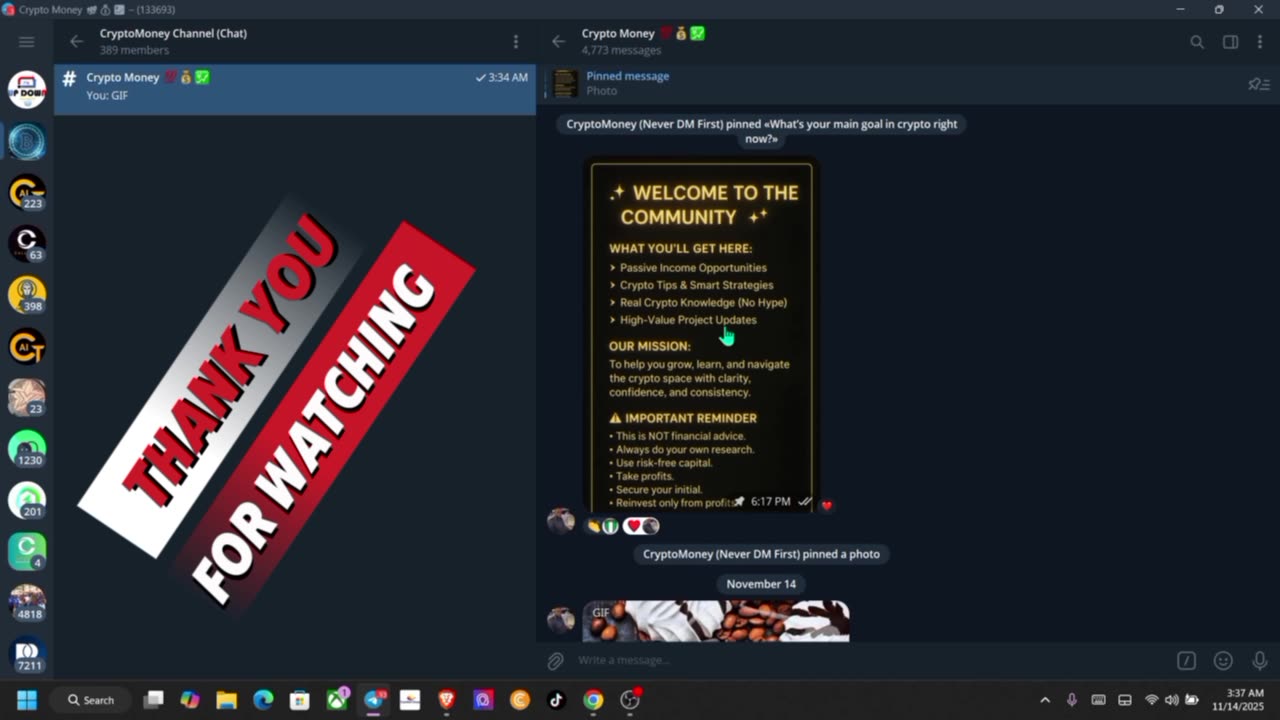Open sidebar chat with 1230 unread badge
This screenshot has height=720, width=1280.
[x=27, y=449]
